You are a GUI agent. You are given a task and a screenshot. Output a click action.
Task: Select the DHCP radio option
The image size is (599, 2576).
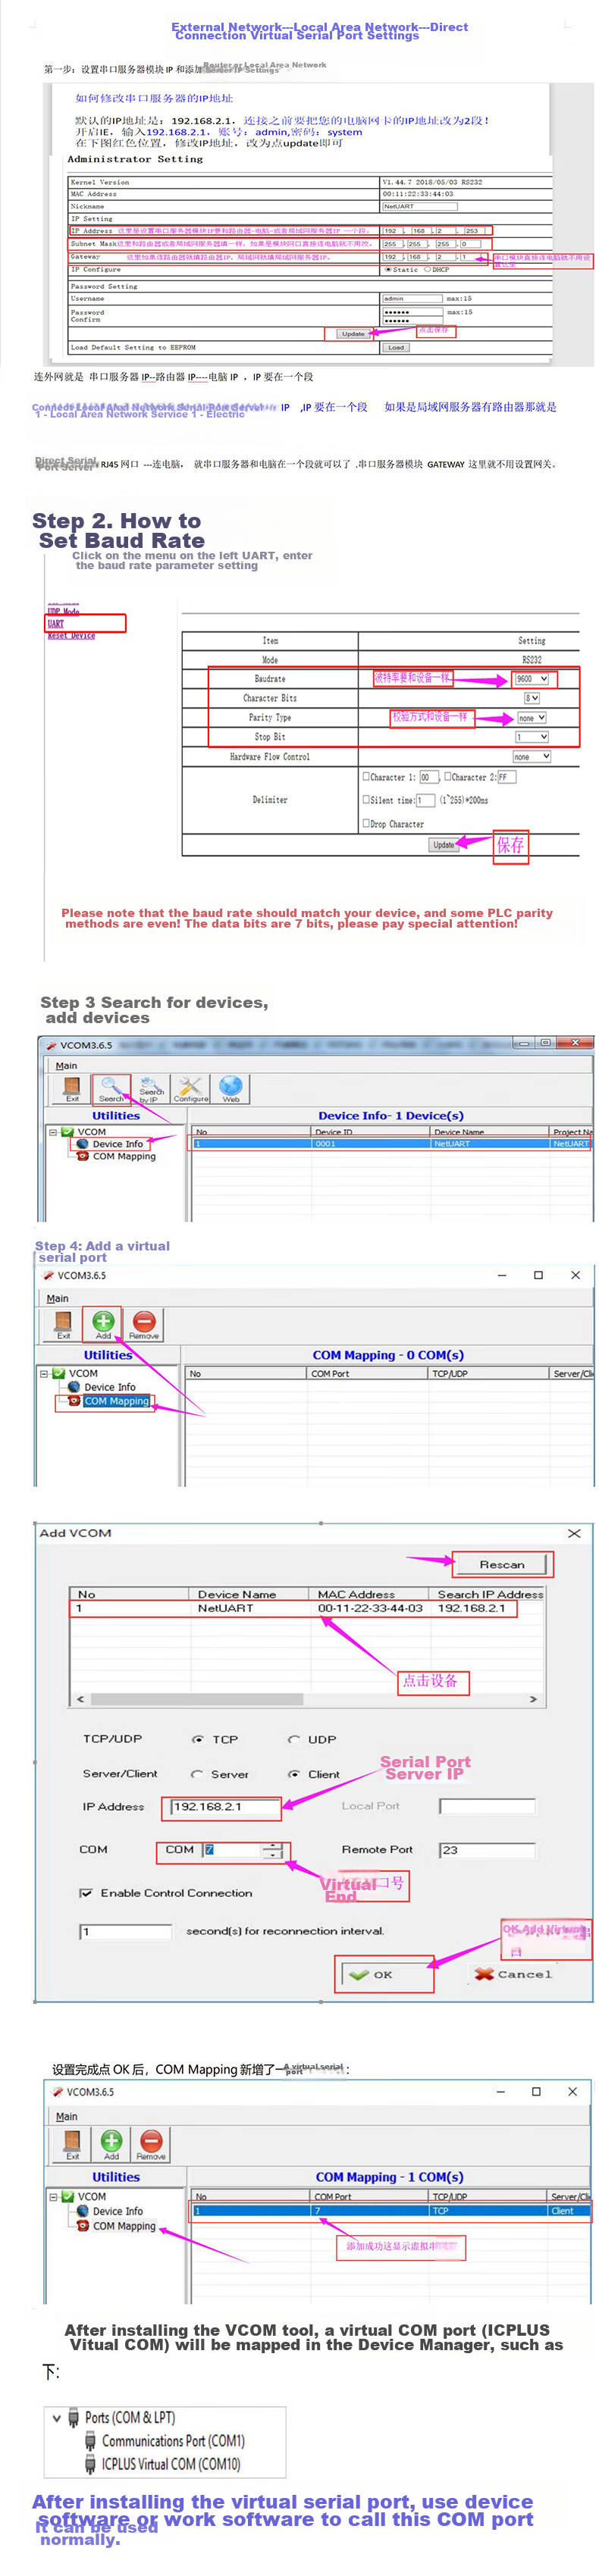pos(428,269)
